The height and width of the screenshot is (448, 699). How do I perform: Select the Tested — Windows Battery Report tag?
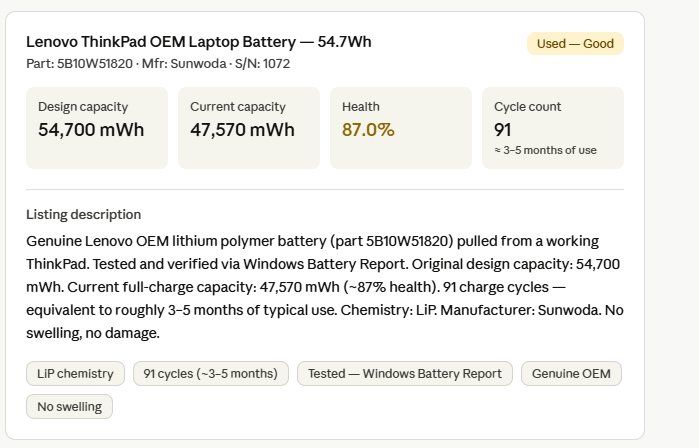[x=405, y=374]
